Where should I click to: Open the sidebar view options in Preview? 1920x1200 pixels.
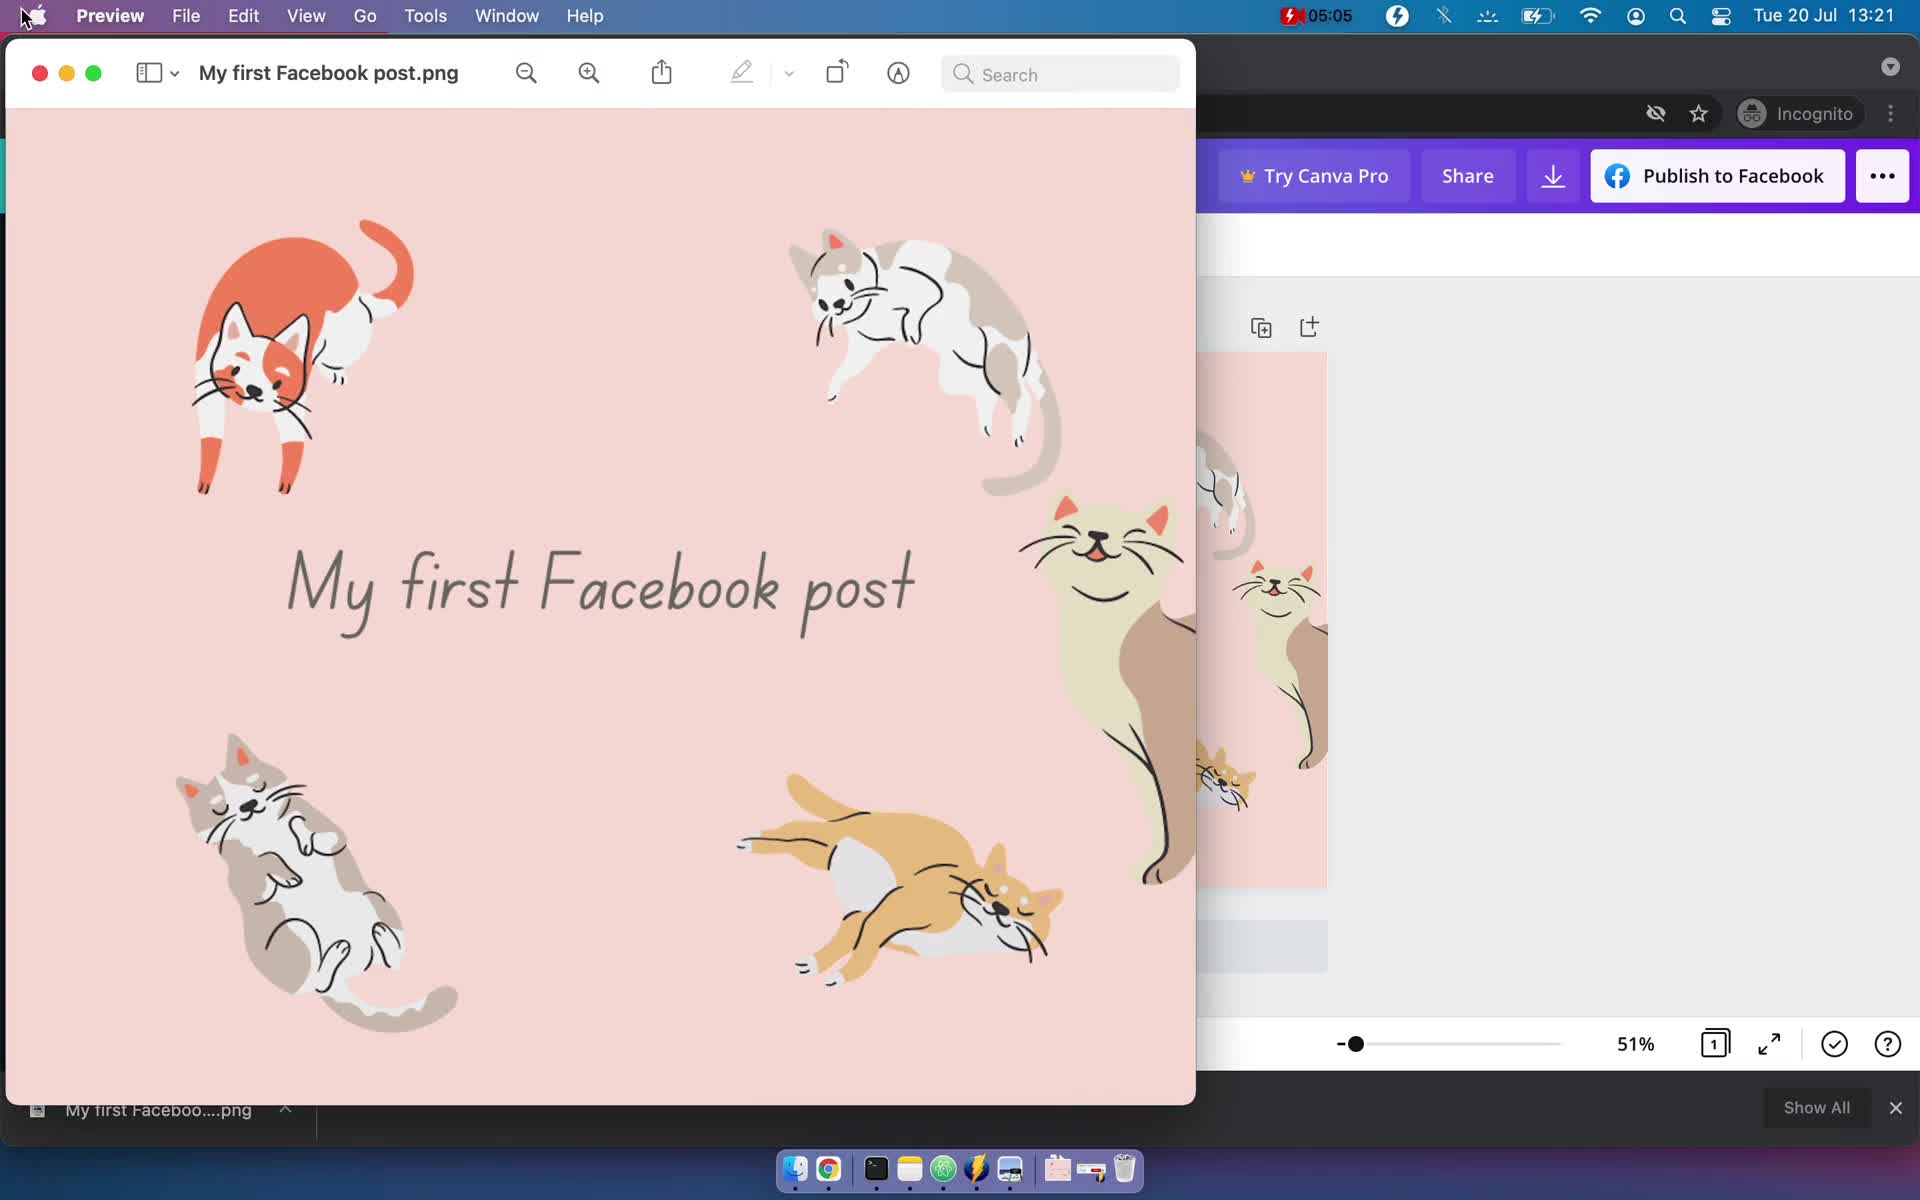tap(157, 73)
